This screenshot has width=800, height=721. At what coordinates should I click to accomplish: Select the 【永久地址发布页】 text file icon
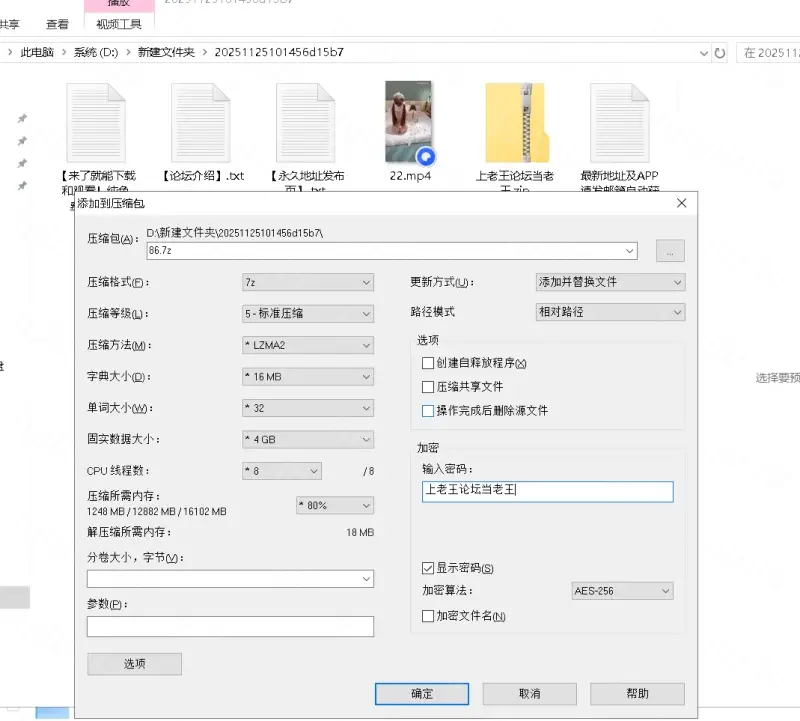pyautogui.click(x=305, y=123)
